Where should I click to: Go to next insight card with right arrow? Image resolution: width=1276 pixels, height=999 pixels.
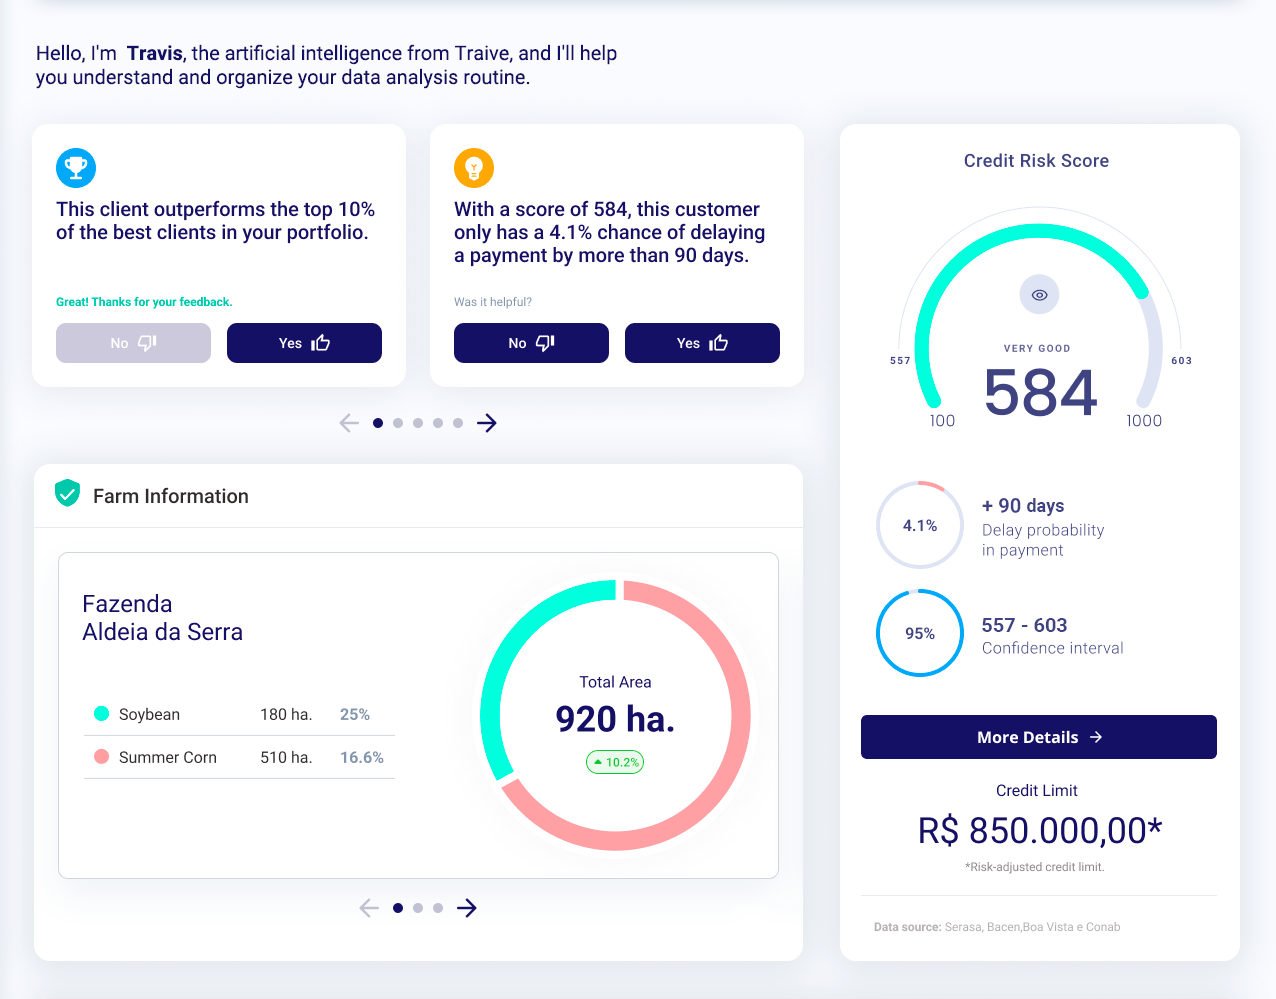(487, 423)
